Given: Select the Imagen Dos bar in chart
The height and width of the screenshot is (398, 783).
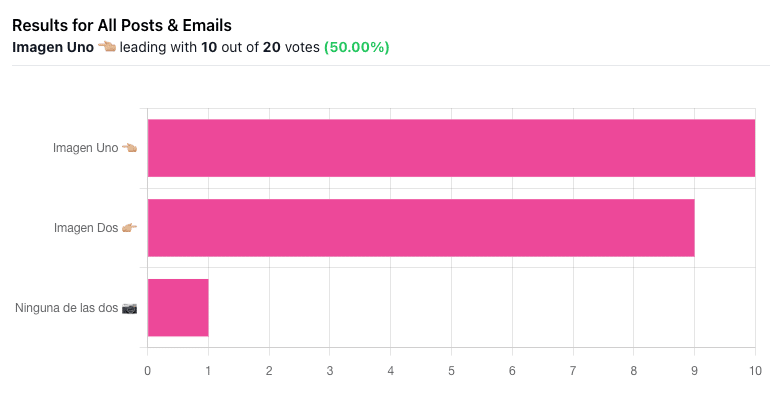Looking at the screenshot, I should coord(421,228).
